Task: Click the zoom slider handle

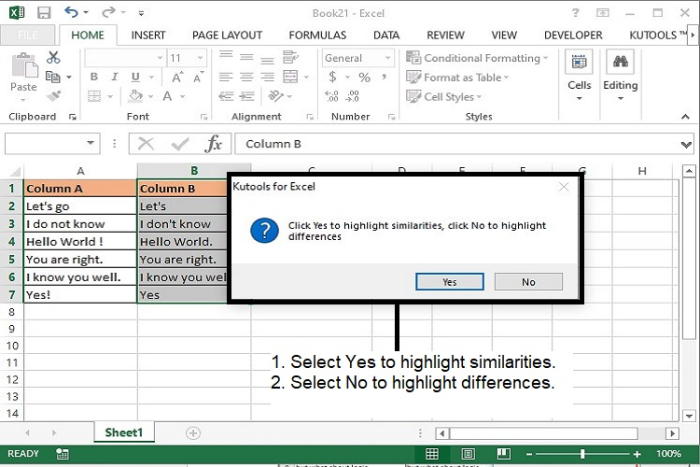Action: 583,454
